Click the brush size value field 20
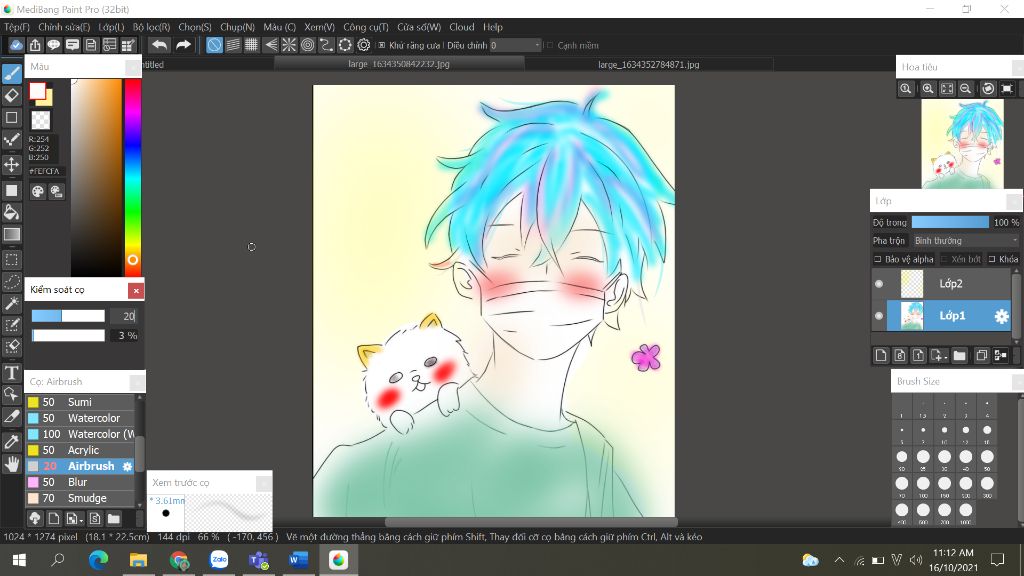Image resolution: width=1024 pixels, height=576 pixels. 123,316
